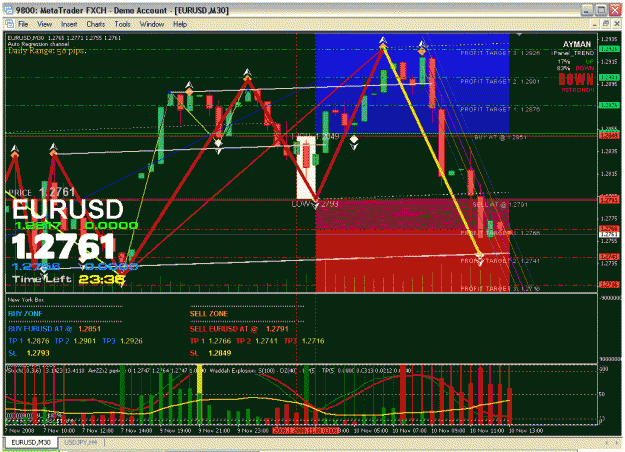This screenshot has width=625, height=452.
Task: Click the 'PROFIT TARGET 1: 1.2876' chart label
Action: [x=500, y=109]
